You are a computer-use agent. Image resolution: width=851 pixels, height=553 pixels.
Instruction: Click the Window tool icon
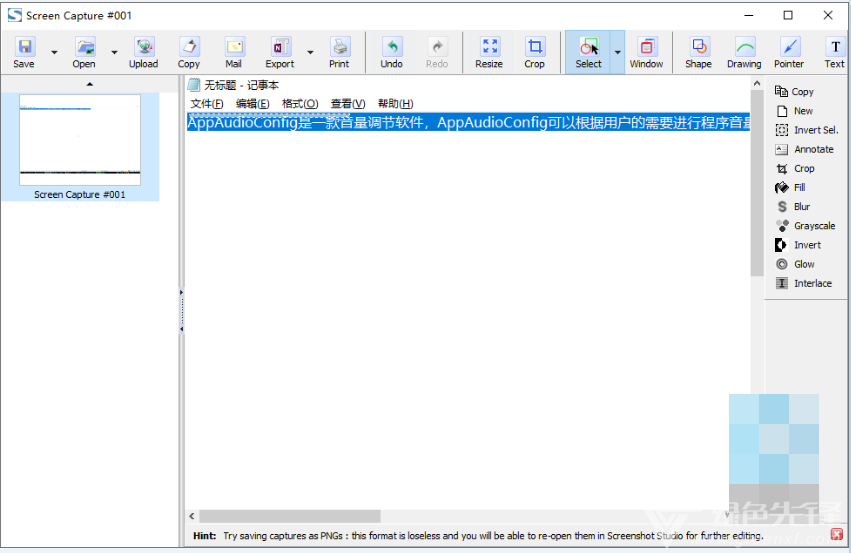(646, 52)
